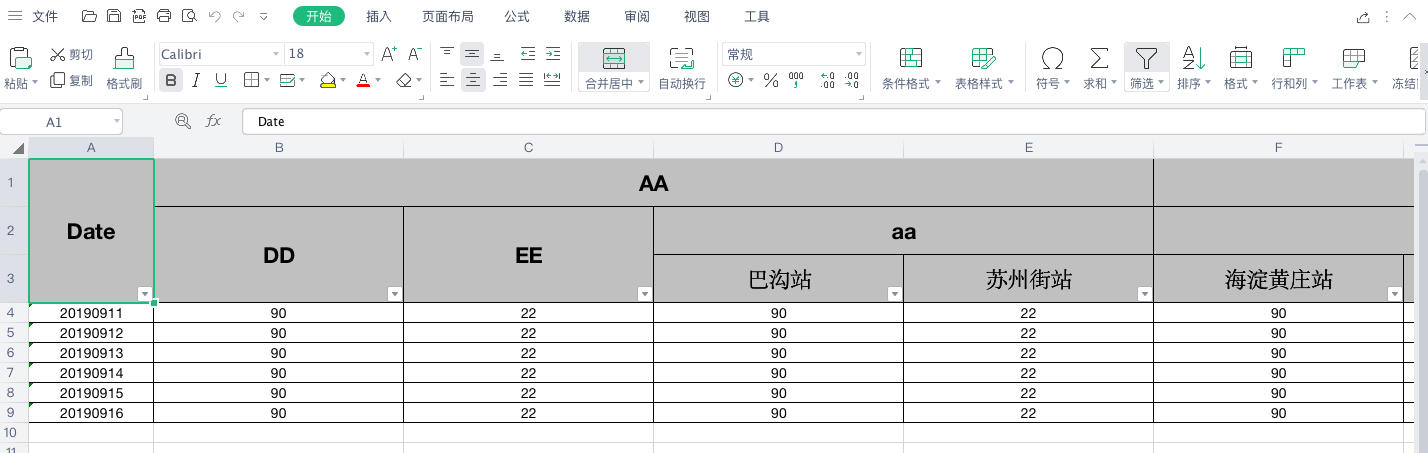
Task: Open filter dropdown on DD column
Action: [x=394, y=294]
